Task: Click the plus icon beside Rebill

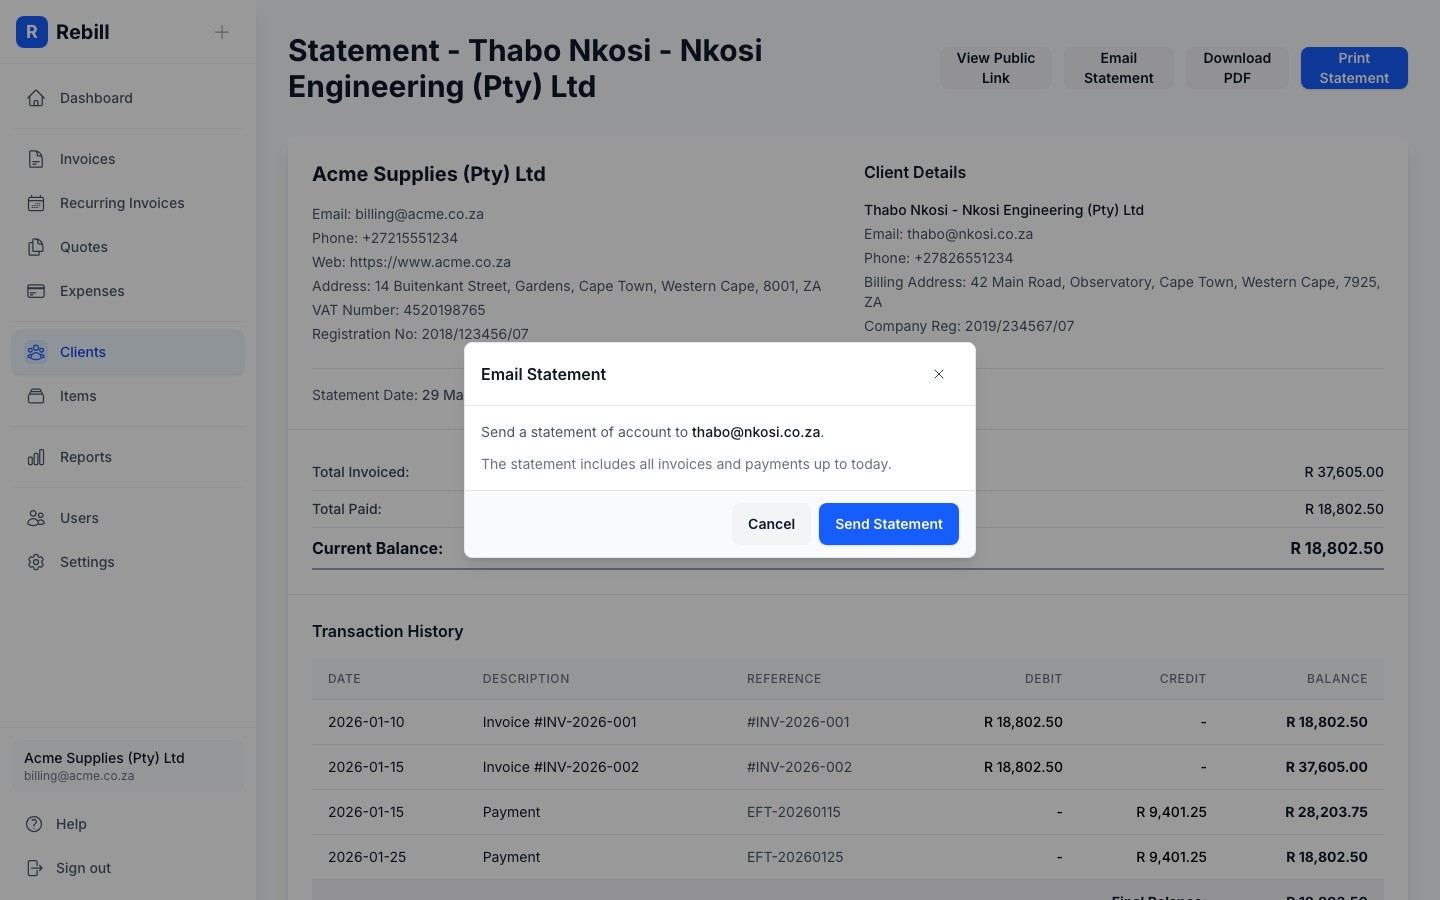Action: [222, 32]
